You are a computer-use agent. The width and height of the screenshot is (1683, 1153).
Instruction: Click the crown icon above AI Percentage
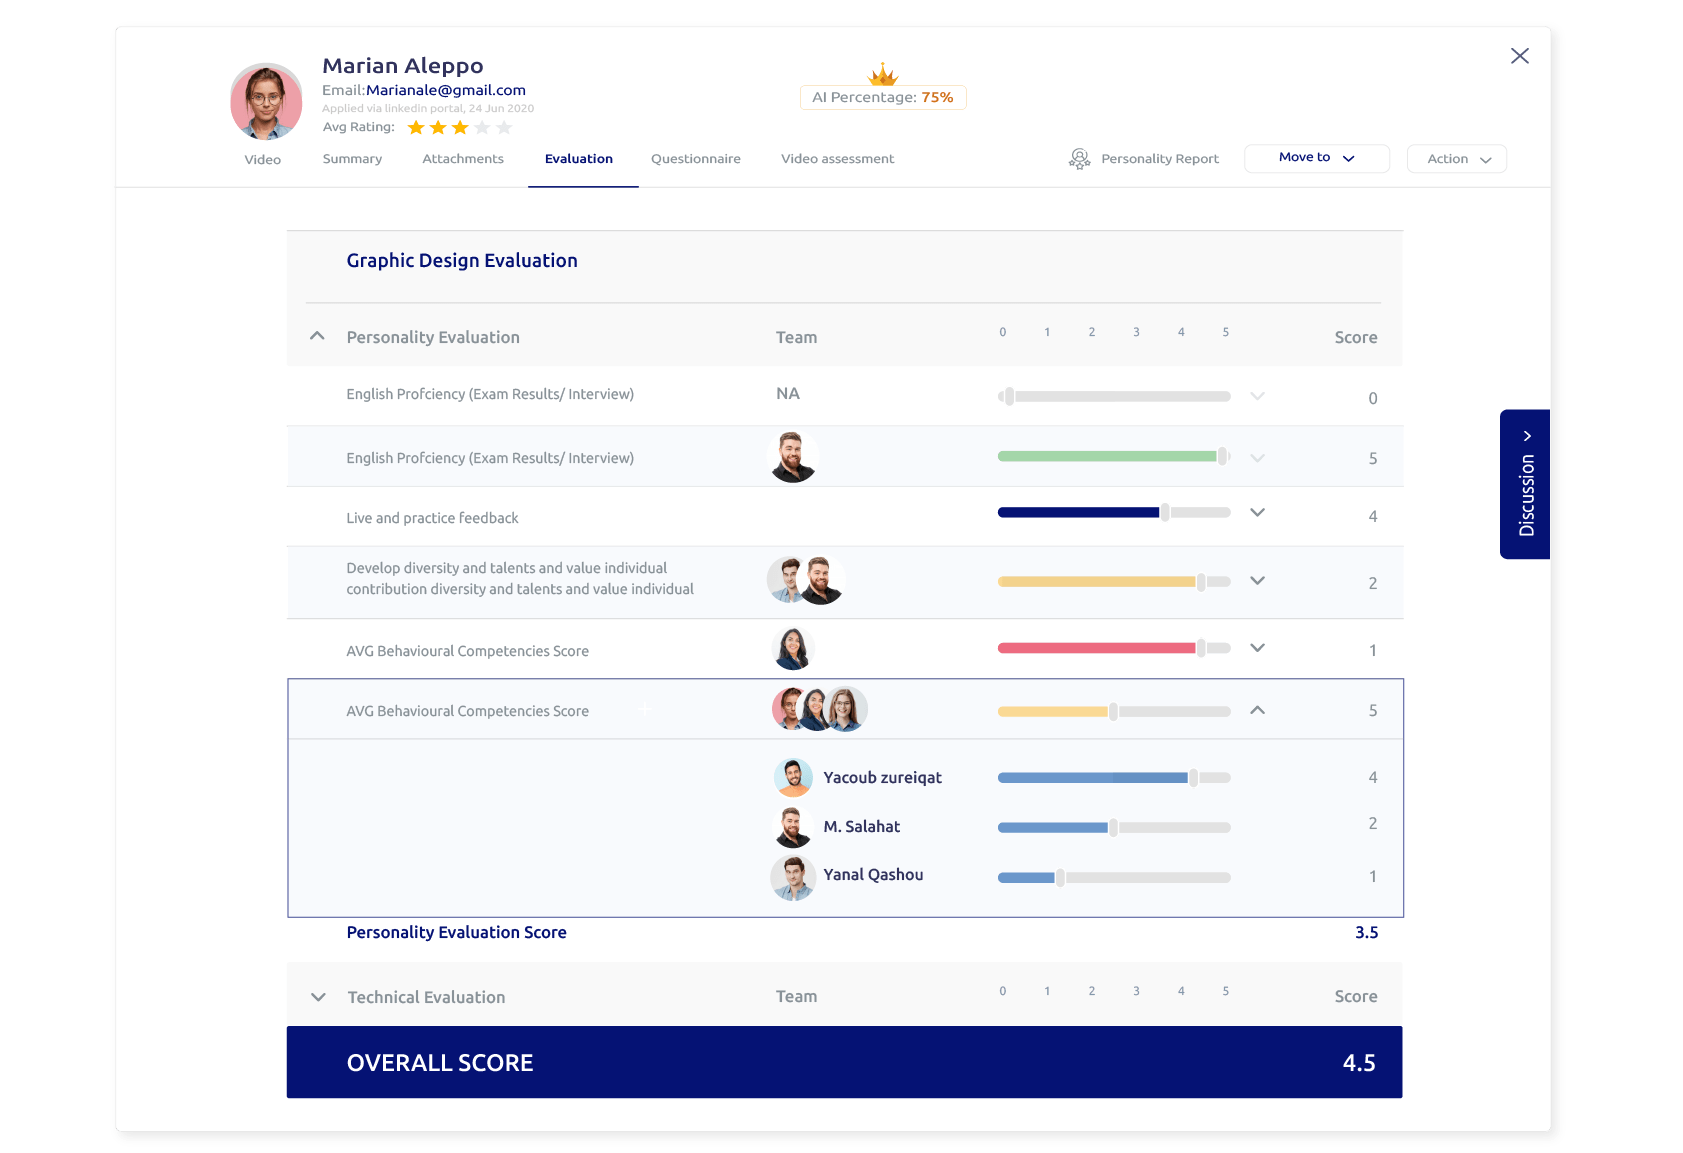tap(883, 76)
